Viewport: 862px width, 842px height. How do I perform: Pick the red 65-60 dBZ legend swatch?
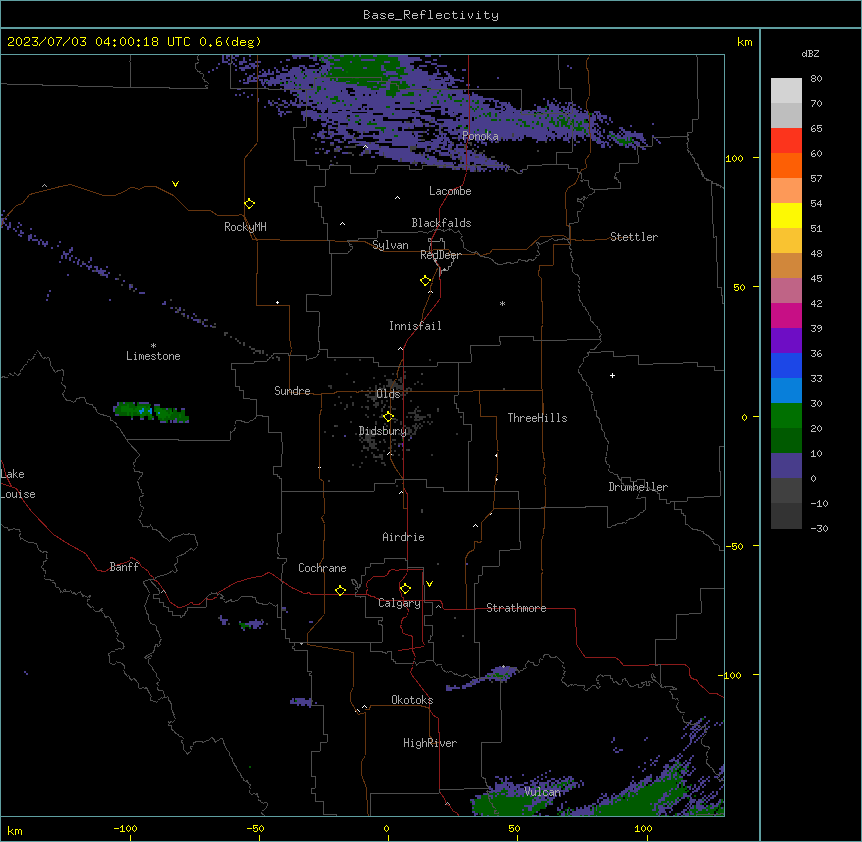786,141
